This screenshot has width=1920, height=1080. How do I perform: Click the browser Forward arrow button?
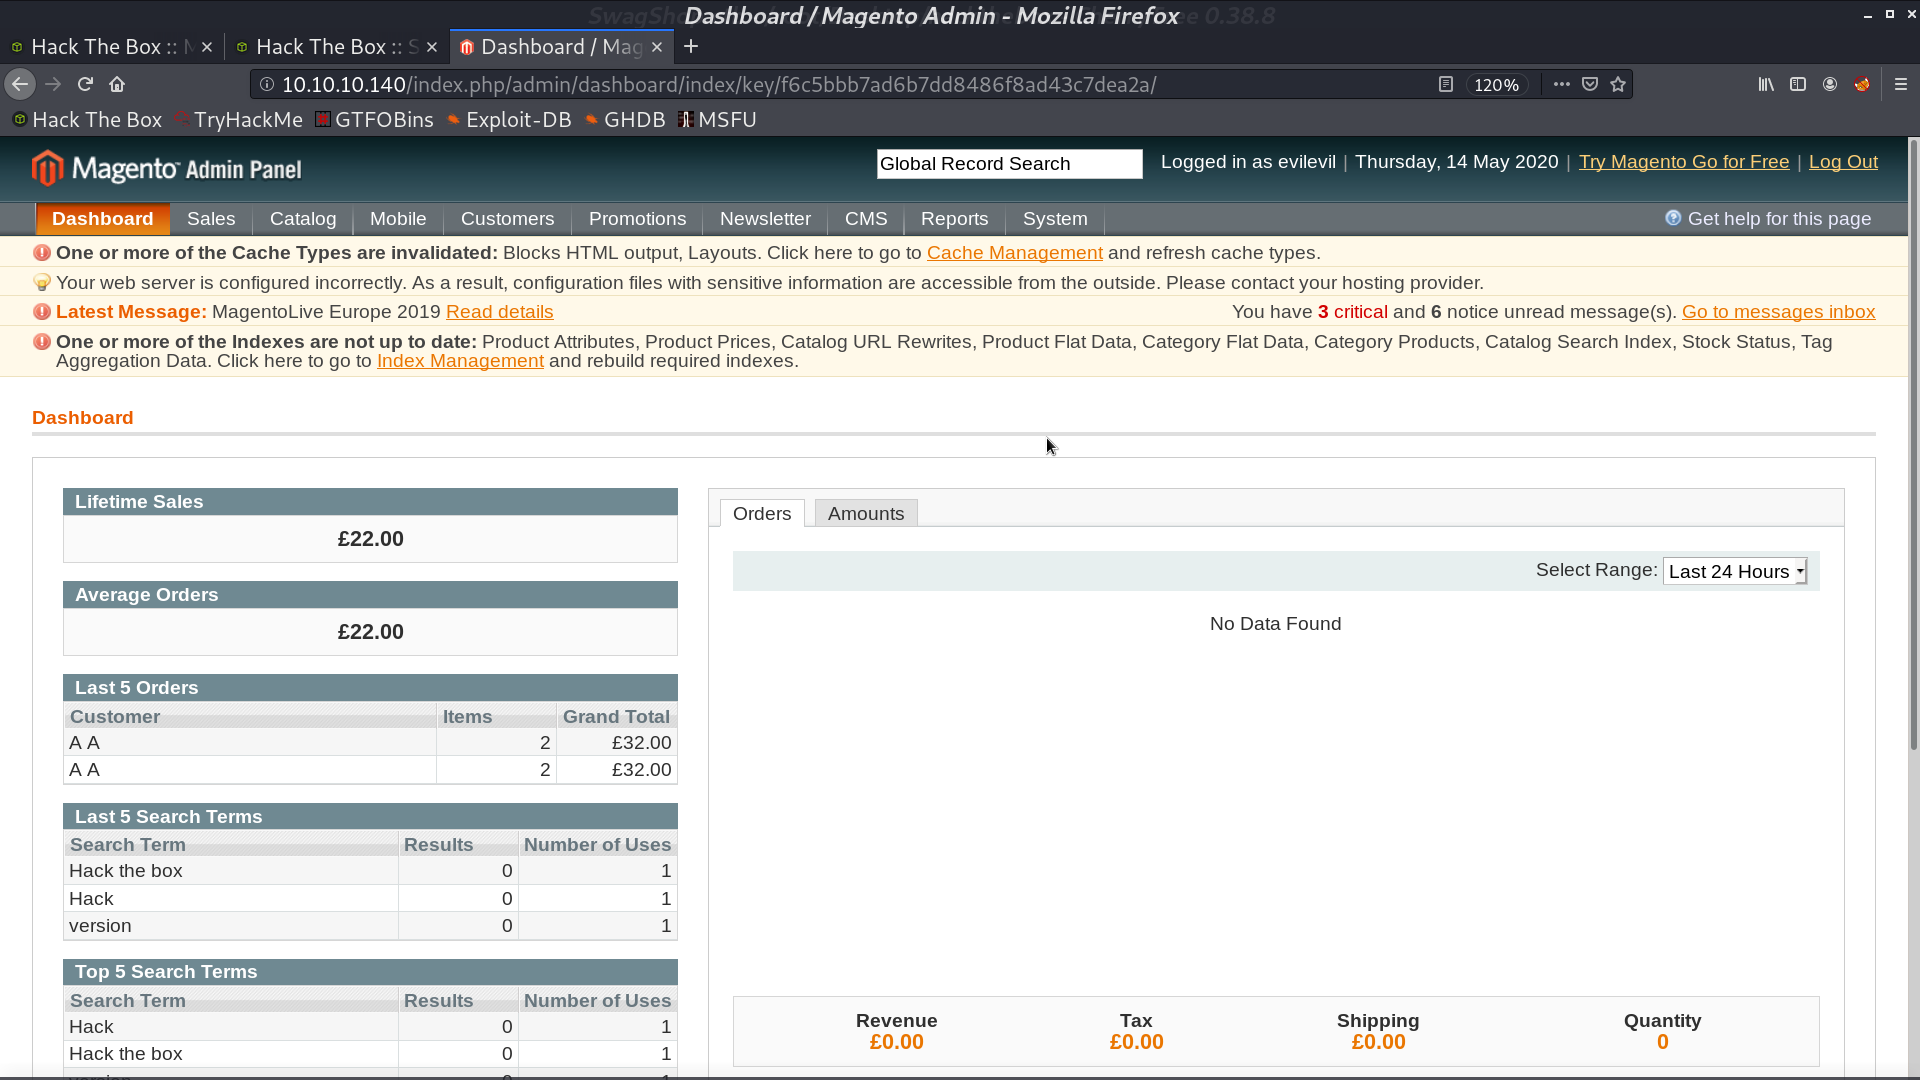click(53, 85)
